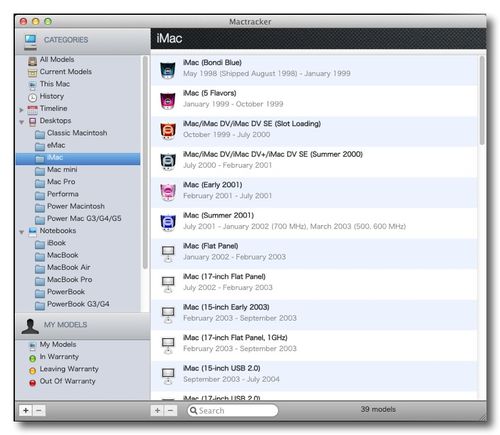Click the My Models list icon

(x=32, y=346)
